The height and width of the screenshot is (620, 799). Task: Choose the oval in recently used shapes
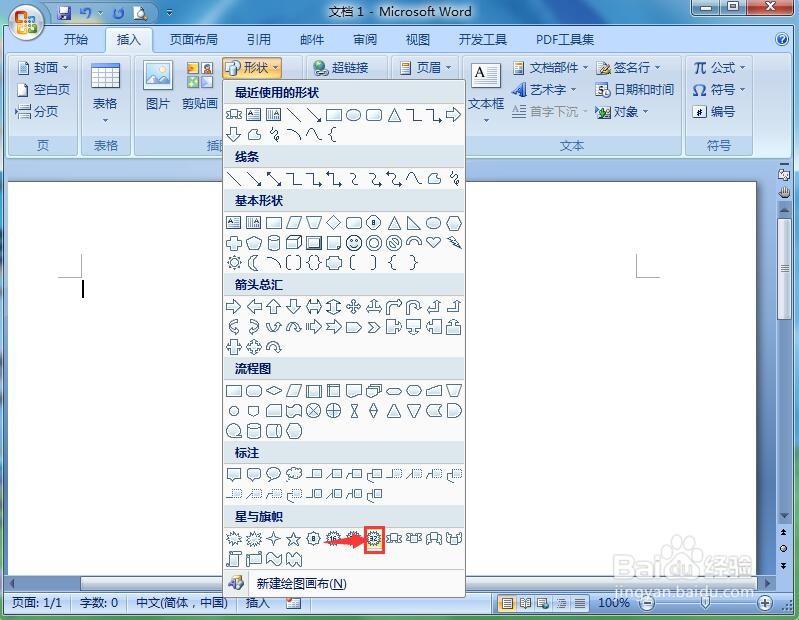tap(354, 115)
